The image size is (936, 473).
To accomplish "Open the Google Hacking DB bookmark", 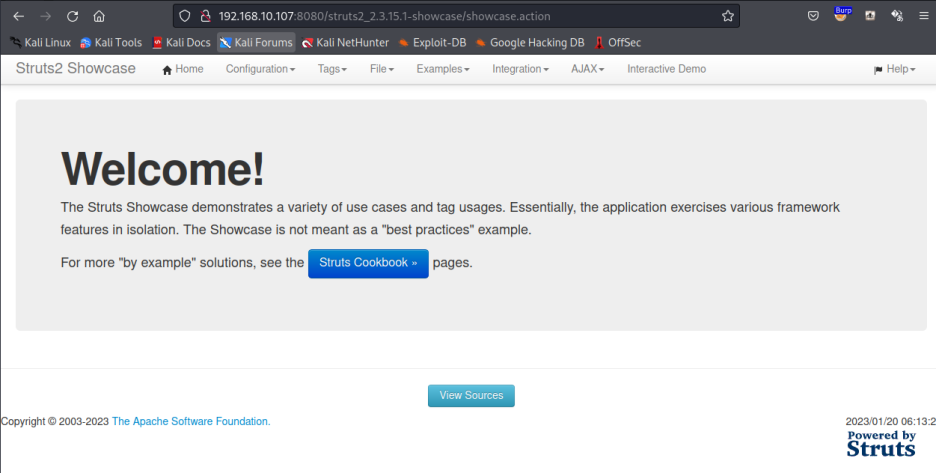I will [530, 42].
